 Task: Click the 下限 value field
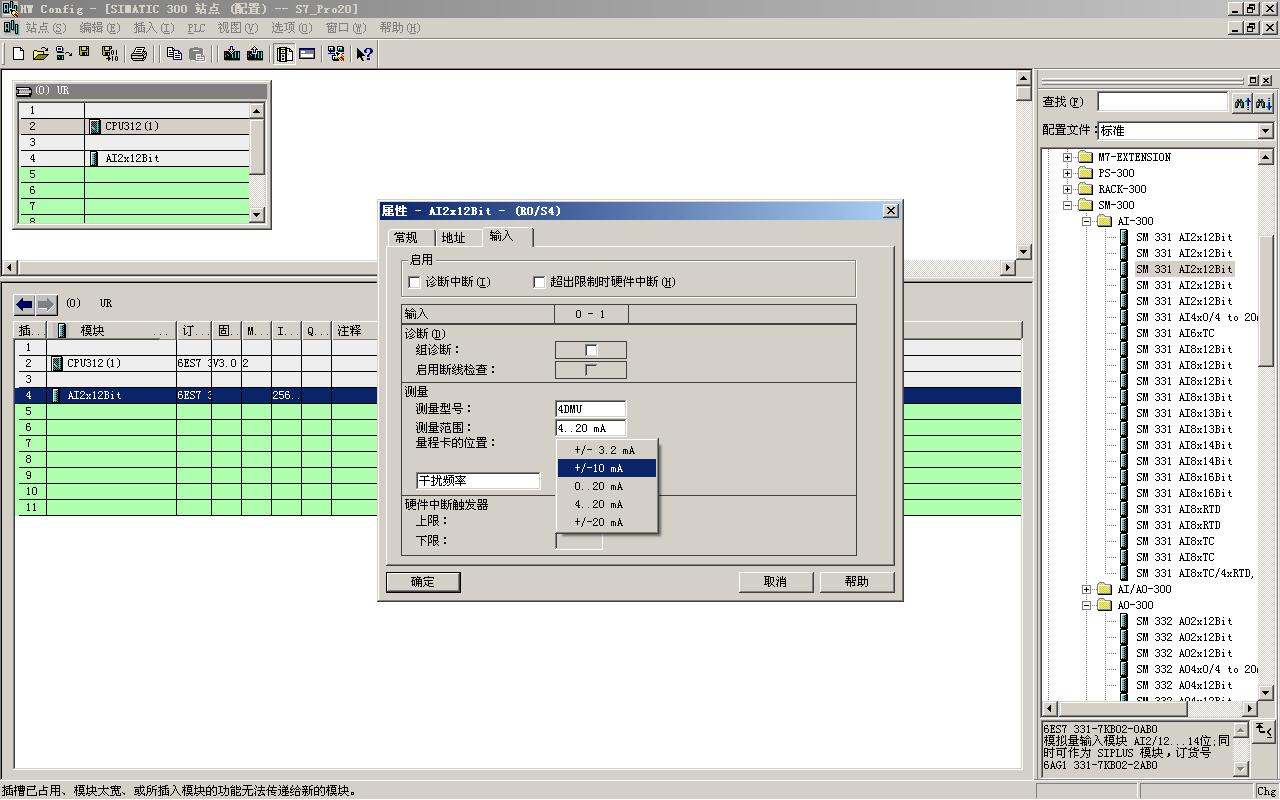579,541
